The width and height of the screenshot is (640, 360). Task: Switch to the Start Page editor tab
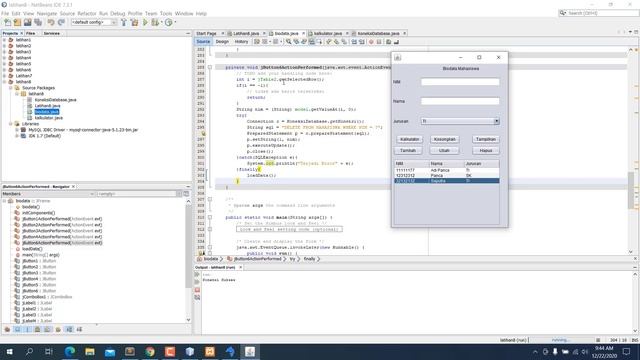pyautogui.click(x=206, y=33)
